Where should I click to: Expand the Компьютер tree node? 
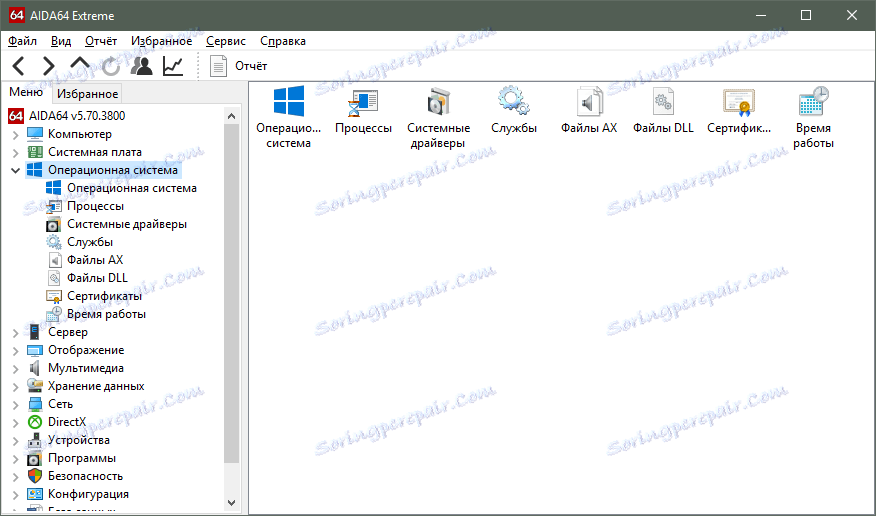click(x=16, y=135)
